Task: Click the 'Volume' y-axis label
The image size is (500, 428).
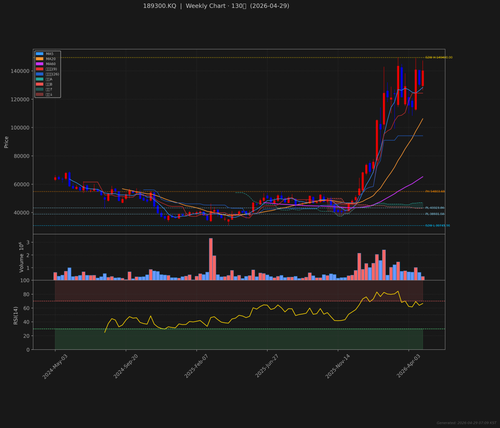Action: coord(22,263)
